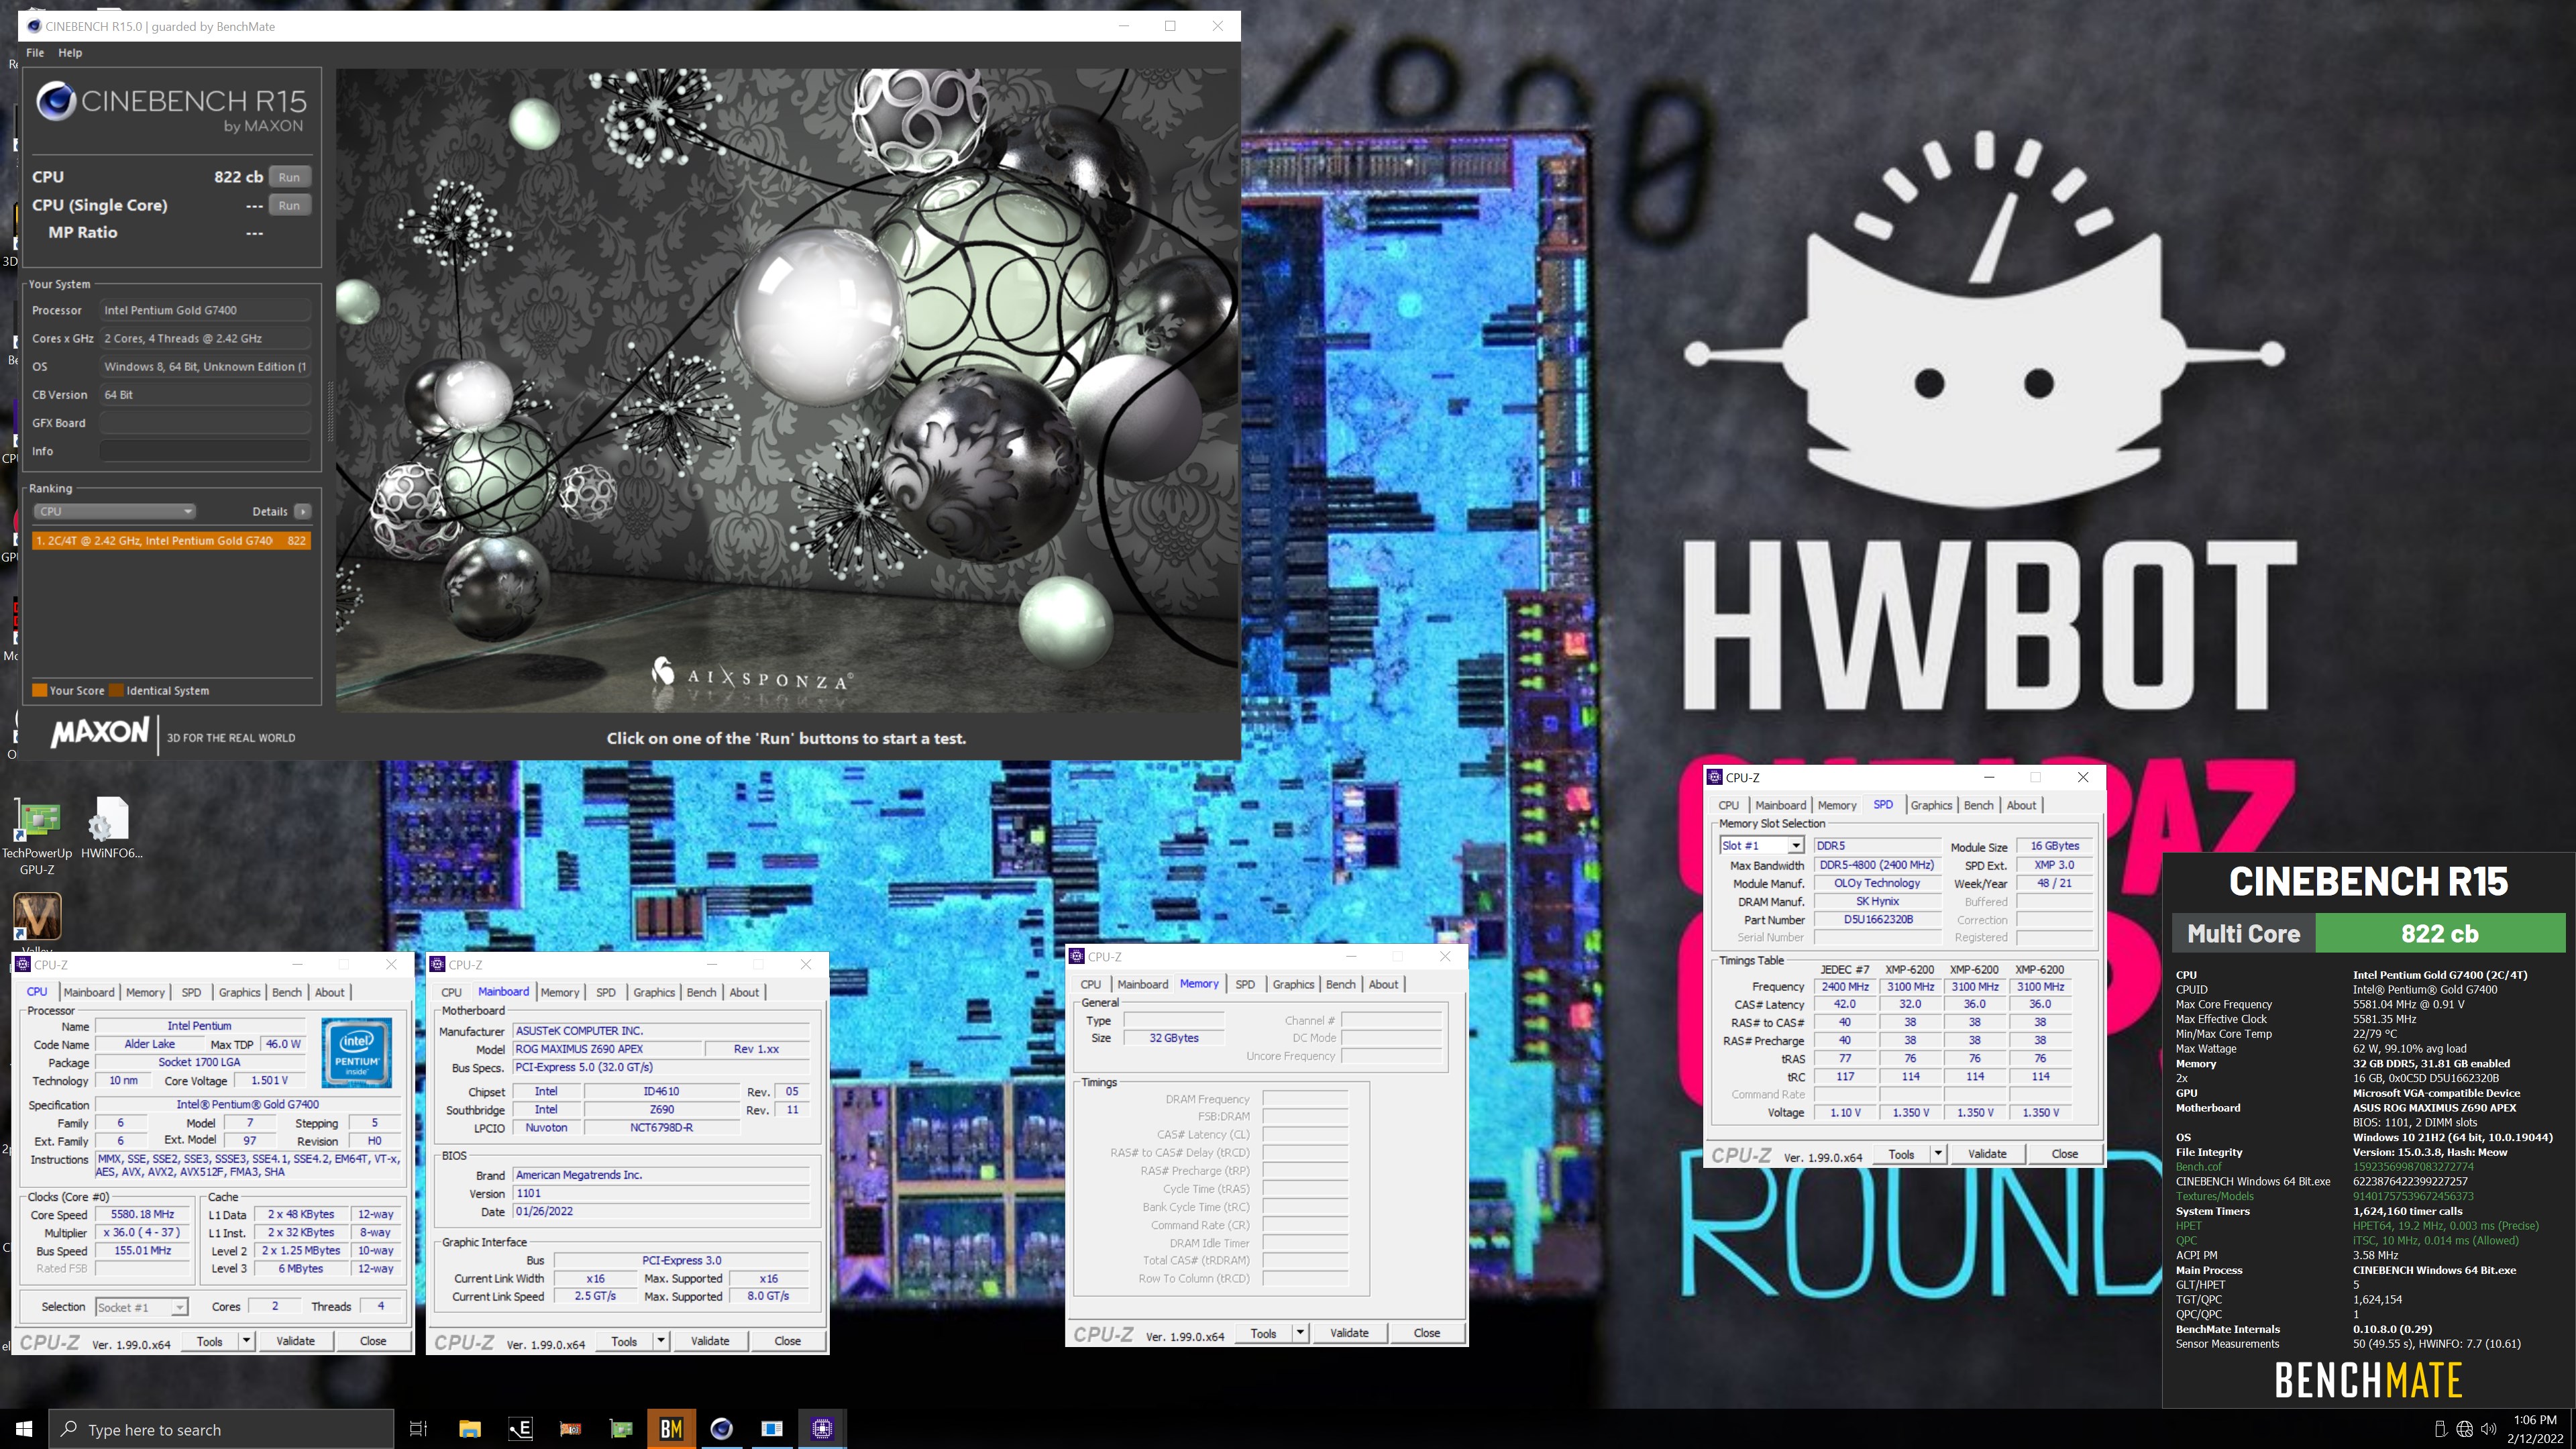Click the 32 GBytes memory size value

[1173, 1038]
